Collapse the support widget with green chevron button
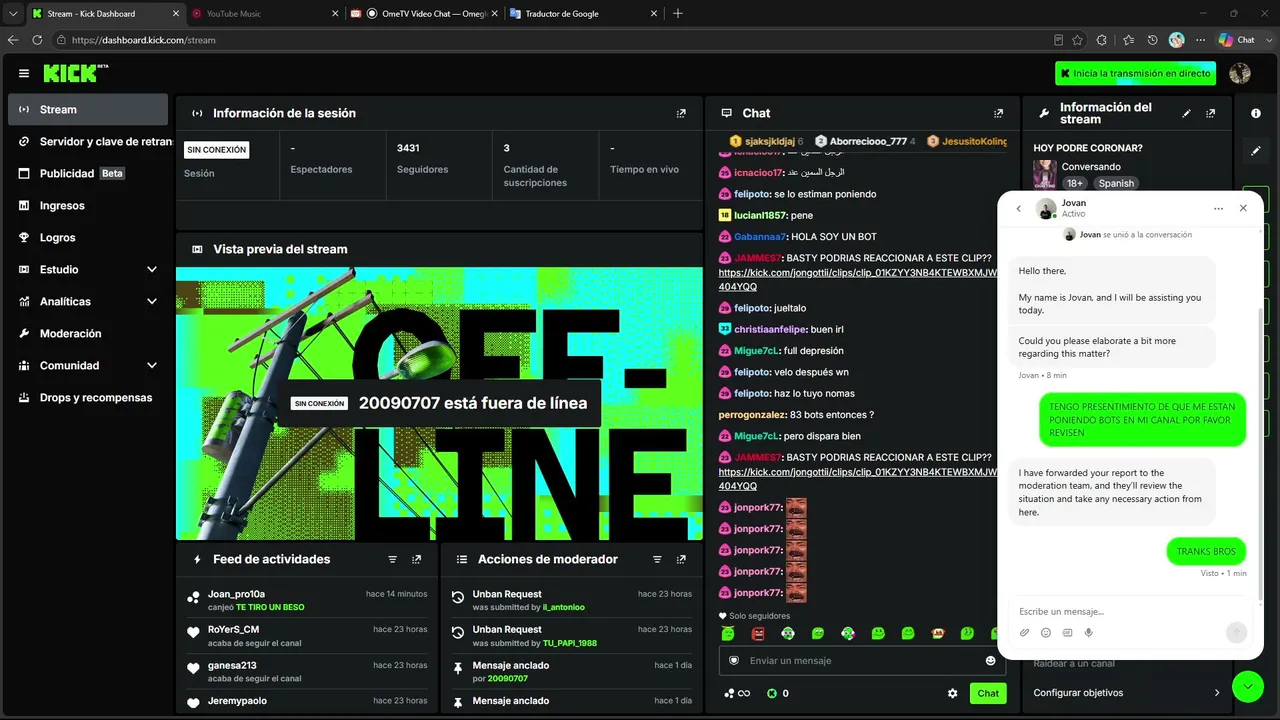This screenshot has width=1280, height=720. point(1248,686)
